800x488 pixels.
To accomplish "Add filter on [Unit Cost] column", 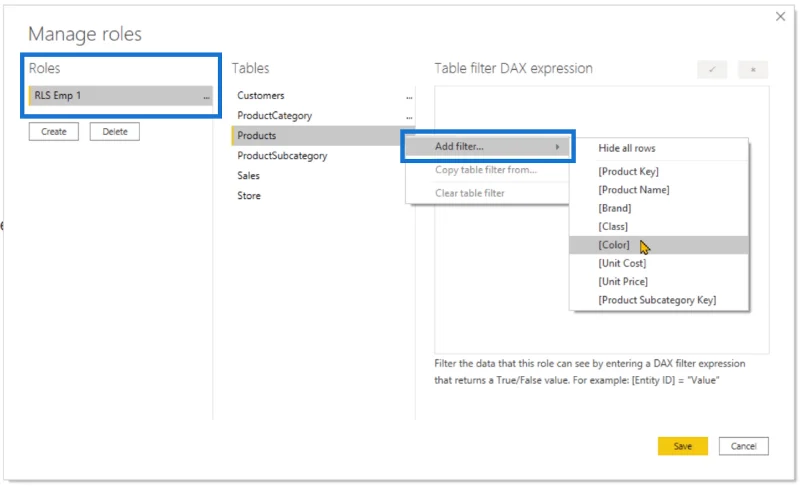I will click(x=659, y=263).
